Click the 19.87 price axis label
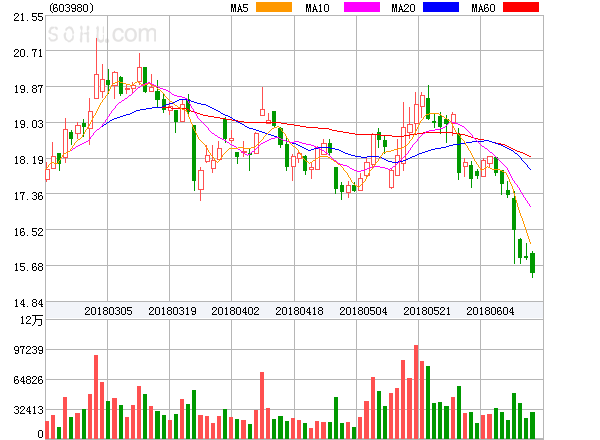Screen dimensions: 600x440 pos(28,89)
